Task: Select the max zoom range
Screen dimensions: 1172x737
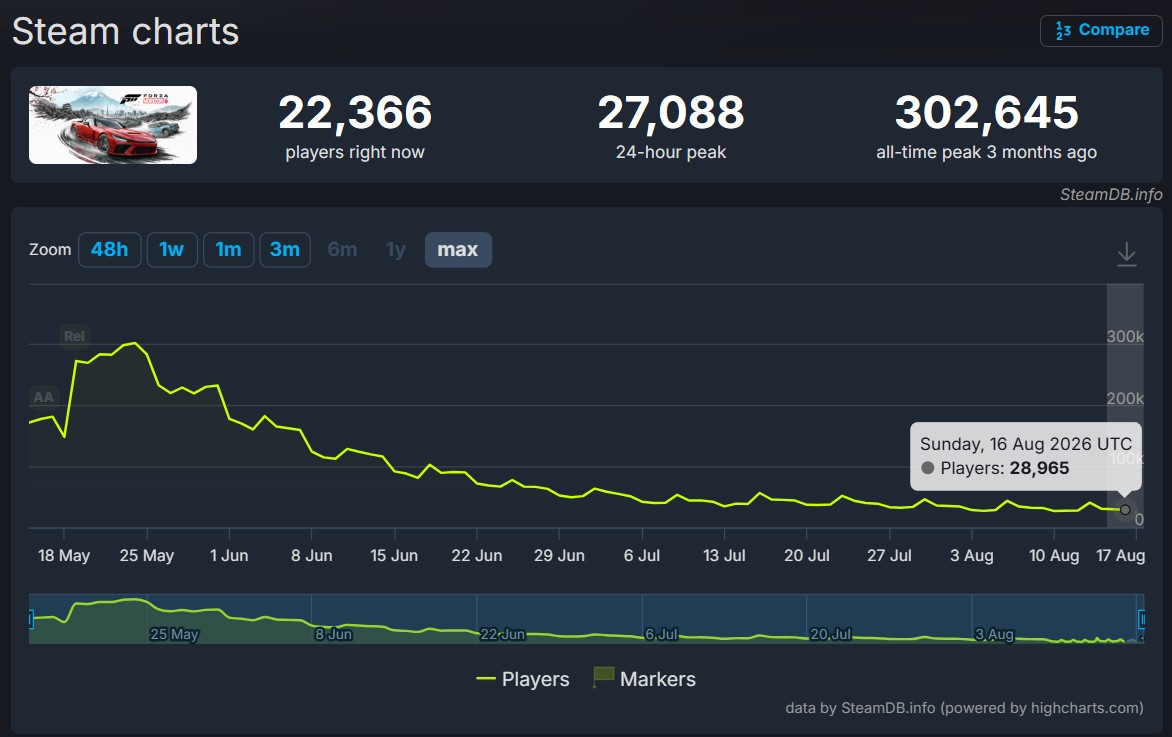Action: pyautogui.click(x=458, y=250)
